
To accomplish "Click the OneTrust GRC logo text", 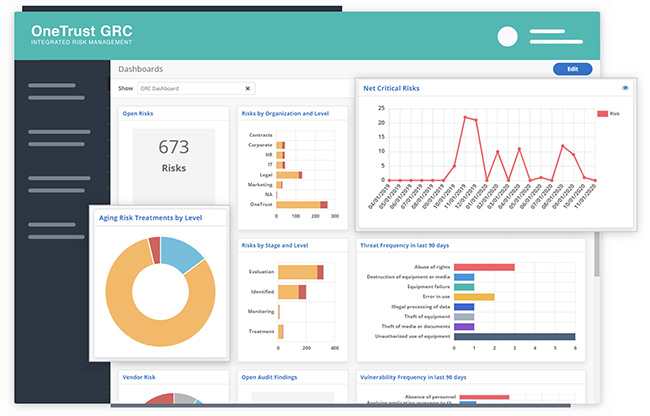I will (x=81, y=31).
